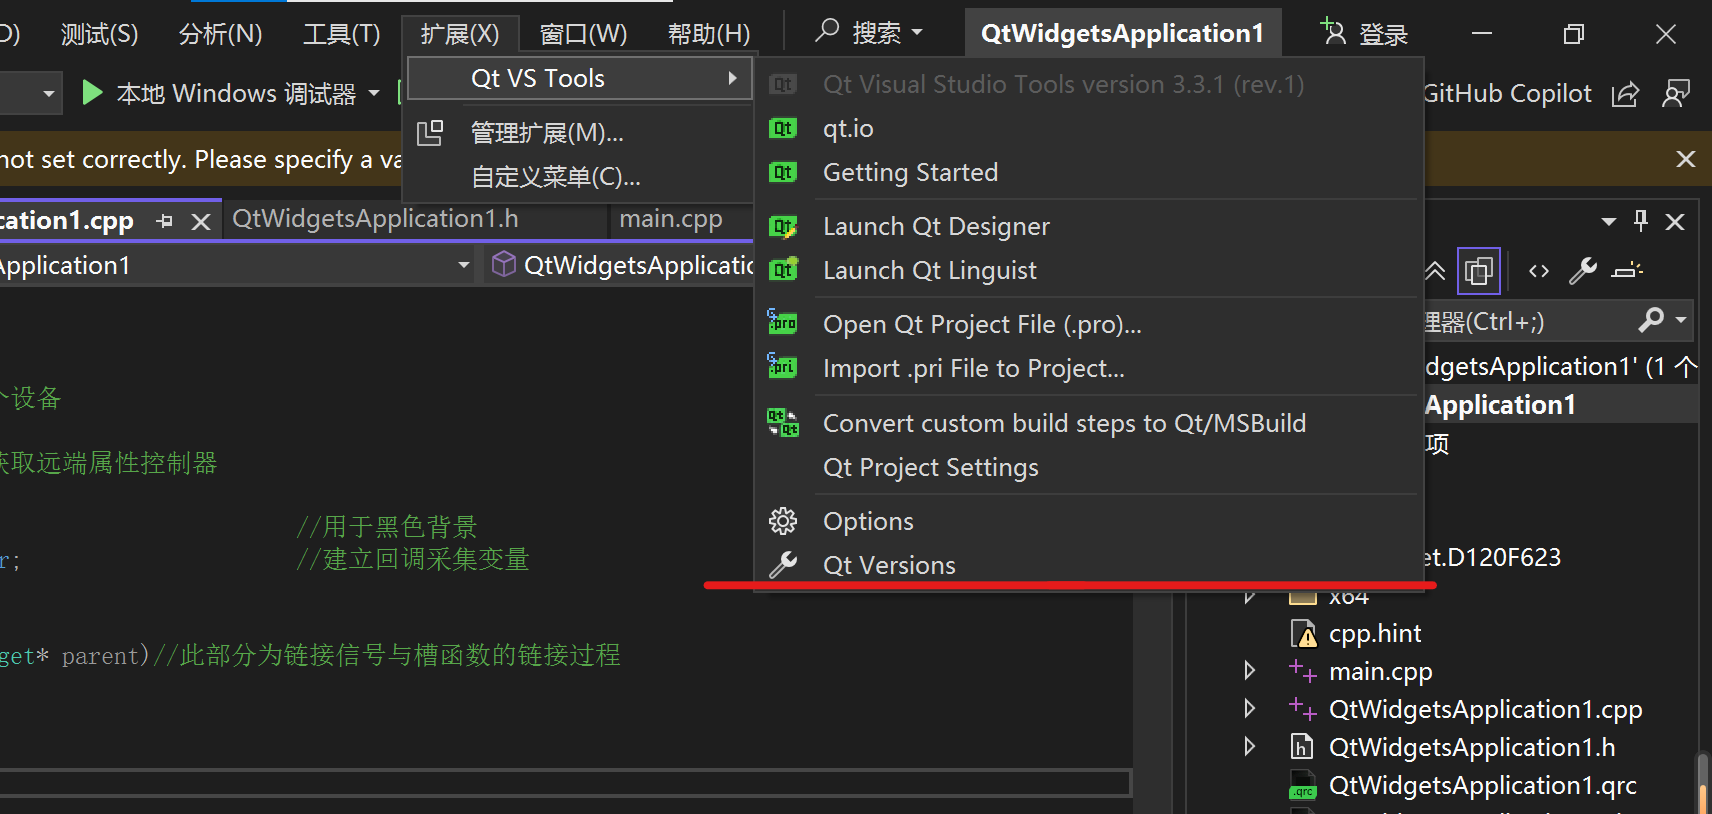Viewport: 1712px width, 814px height.
Task: Click the convert icon beside Convert custom build steps
Action: point(782,423)
